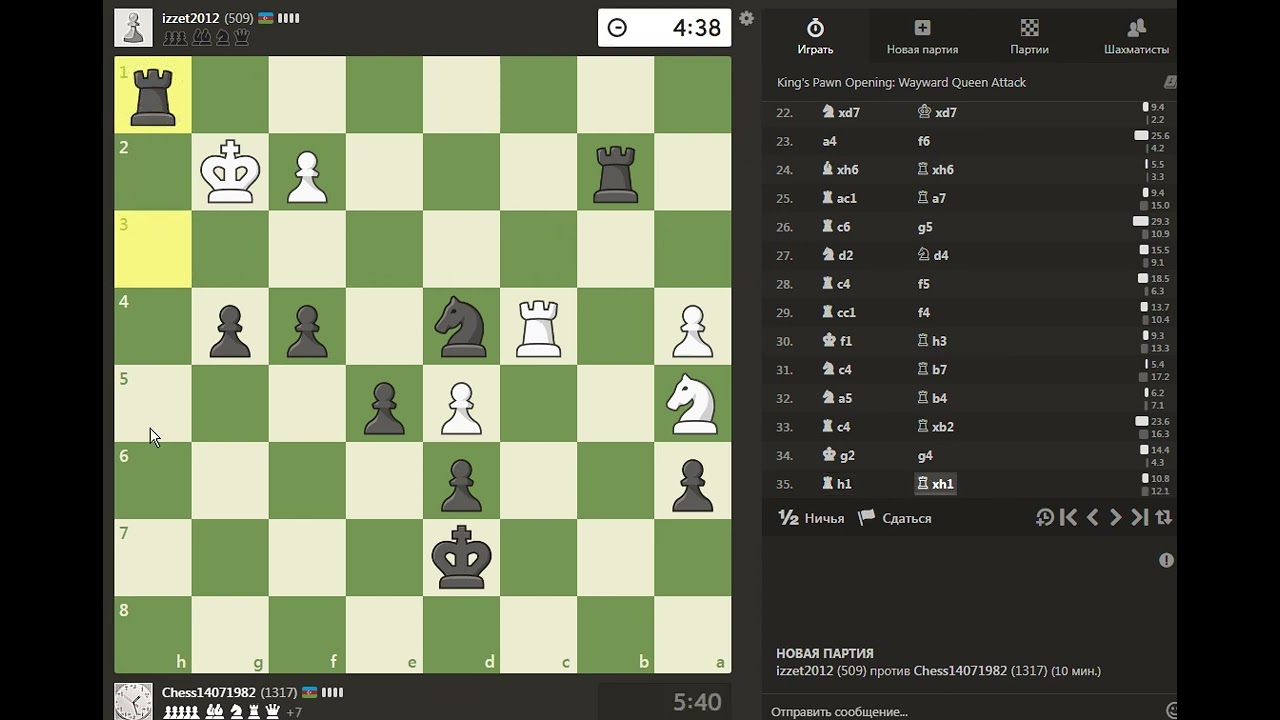Viewport: 1280px width, 720px height.
Task: Flip the board with the arrows icon
Action: (x=1163, y=517)
